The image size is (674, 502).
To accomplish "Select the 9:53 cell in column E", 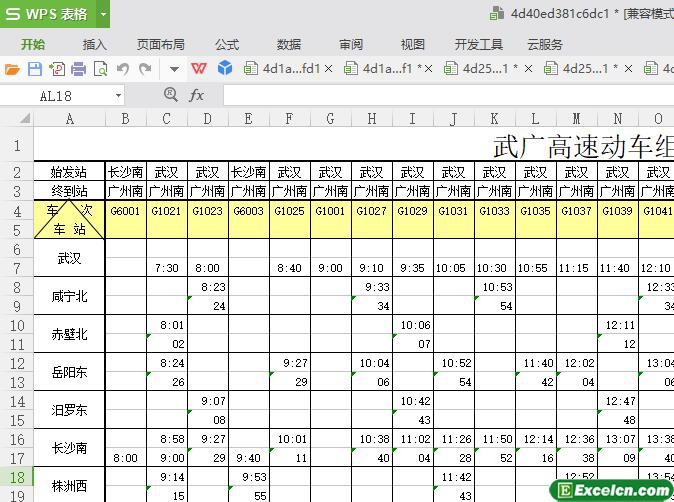I will [x=249, y=477].
